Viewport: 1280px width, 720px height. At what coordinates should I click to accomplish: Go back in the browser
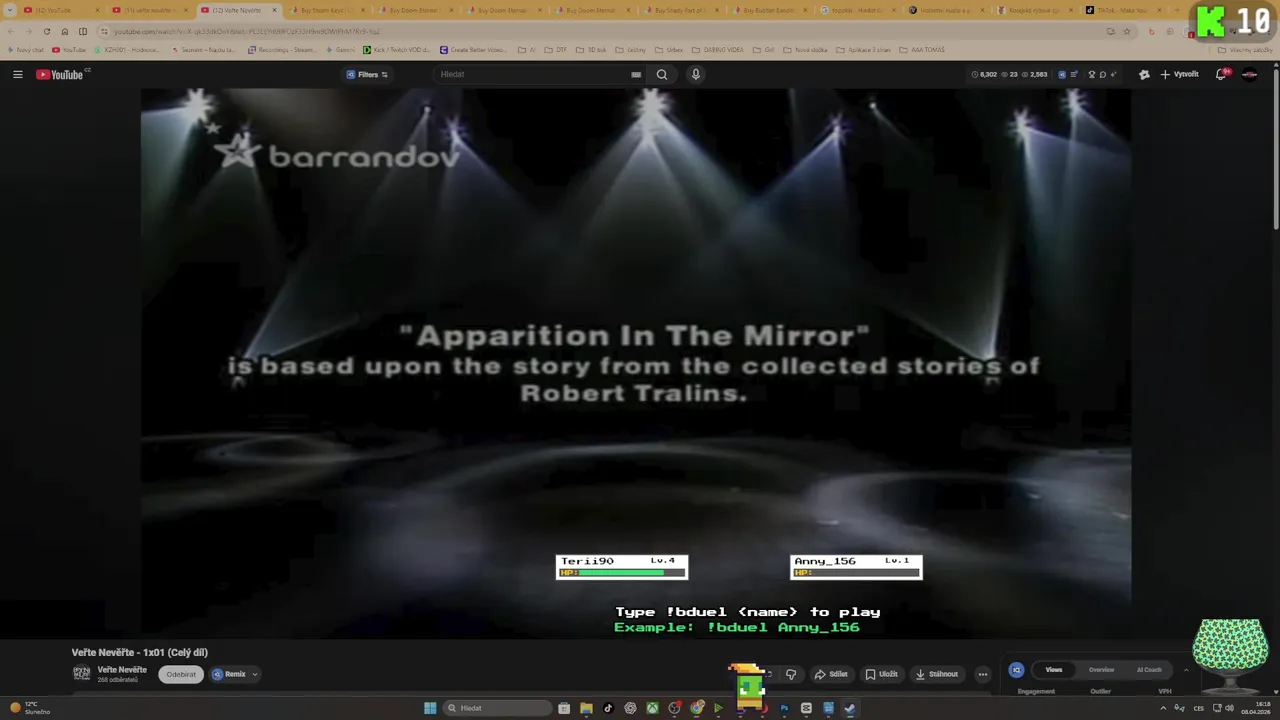click(10, 31)
